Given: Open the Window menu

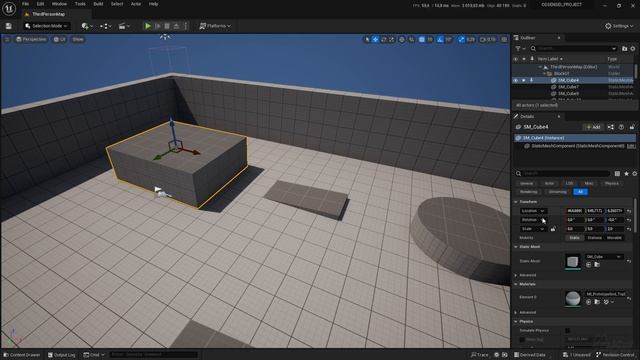Looking at the screenshot, I should click(x=59, y=4).
